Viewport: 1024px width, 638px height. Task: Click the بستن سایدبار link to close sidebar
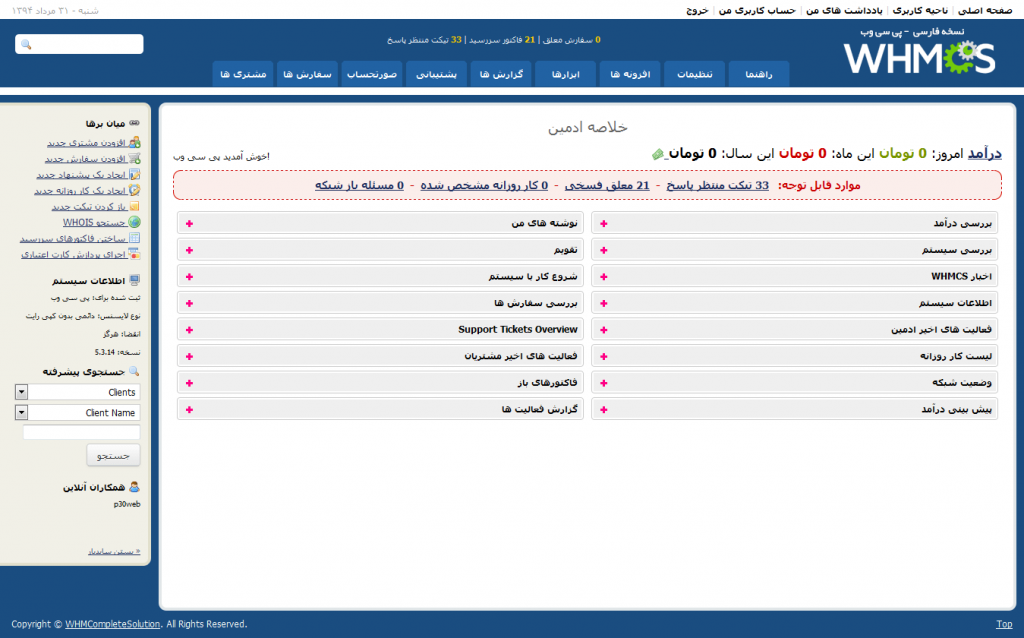click(x=114, y=552)
